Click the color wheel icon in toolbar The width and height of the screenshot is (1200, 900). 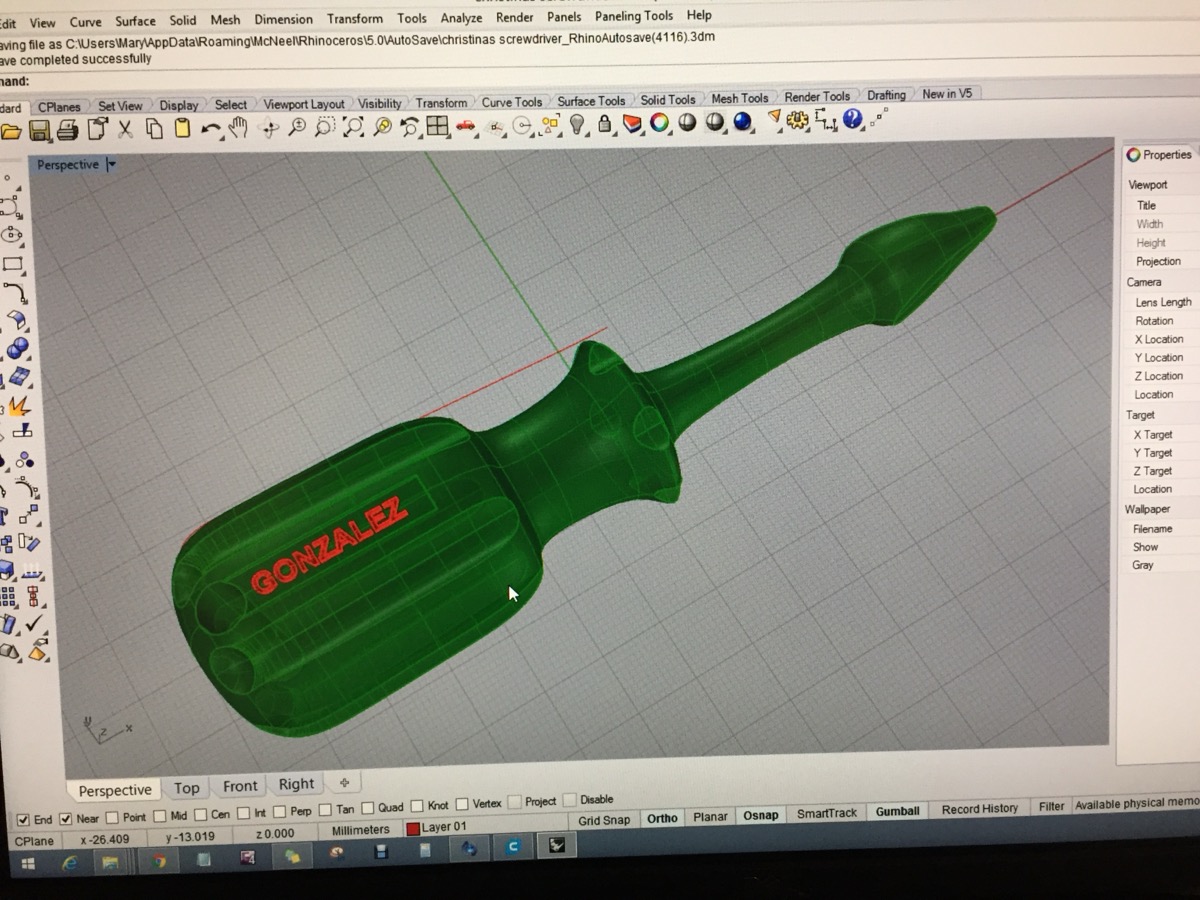point(659,123)
